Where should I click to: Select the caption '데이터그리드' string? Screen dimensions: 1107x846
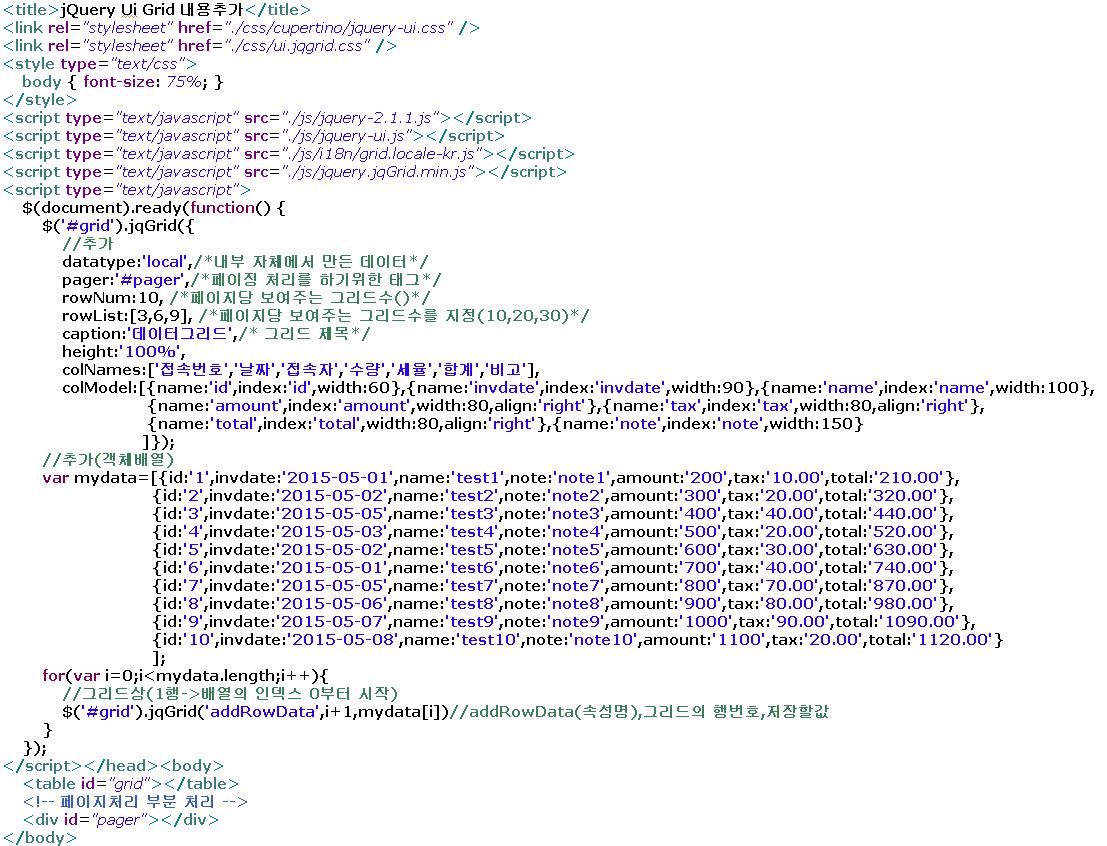point(180,334)
